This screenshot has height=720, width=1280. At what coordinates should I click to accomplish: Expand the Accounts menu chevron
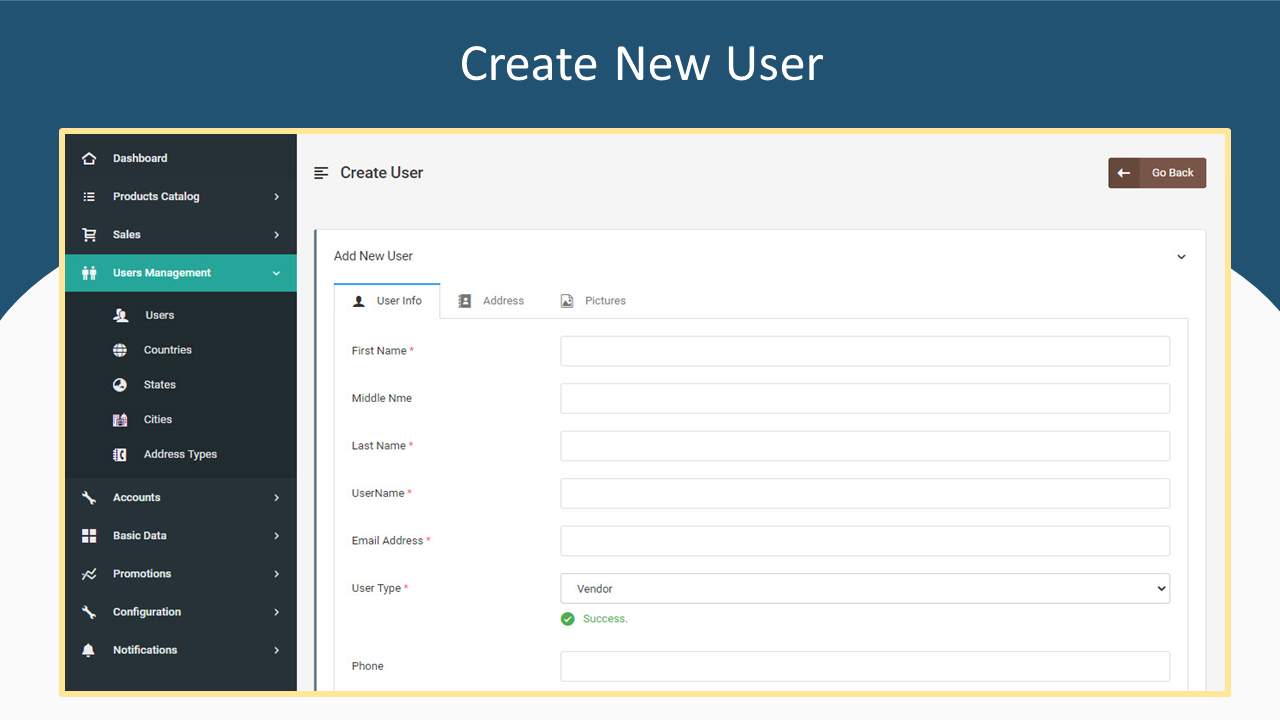(x=277, y=498)
